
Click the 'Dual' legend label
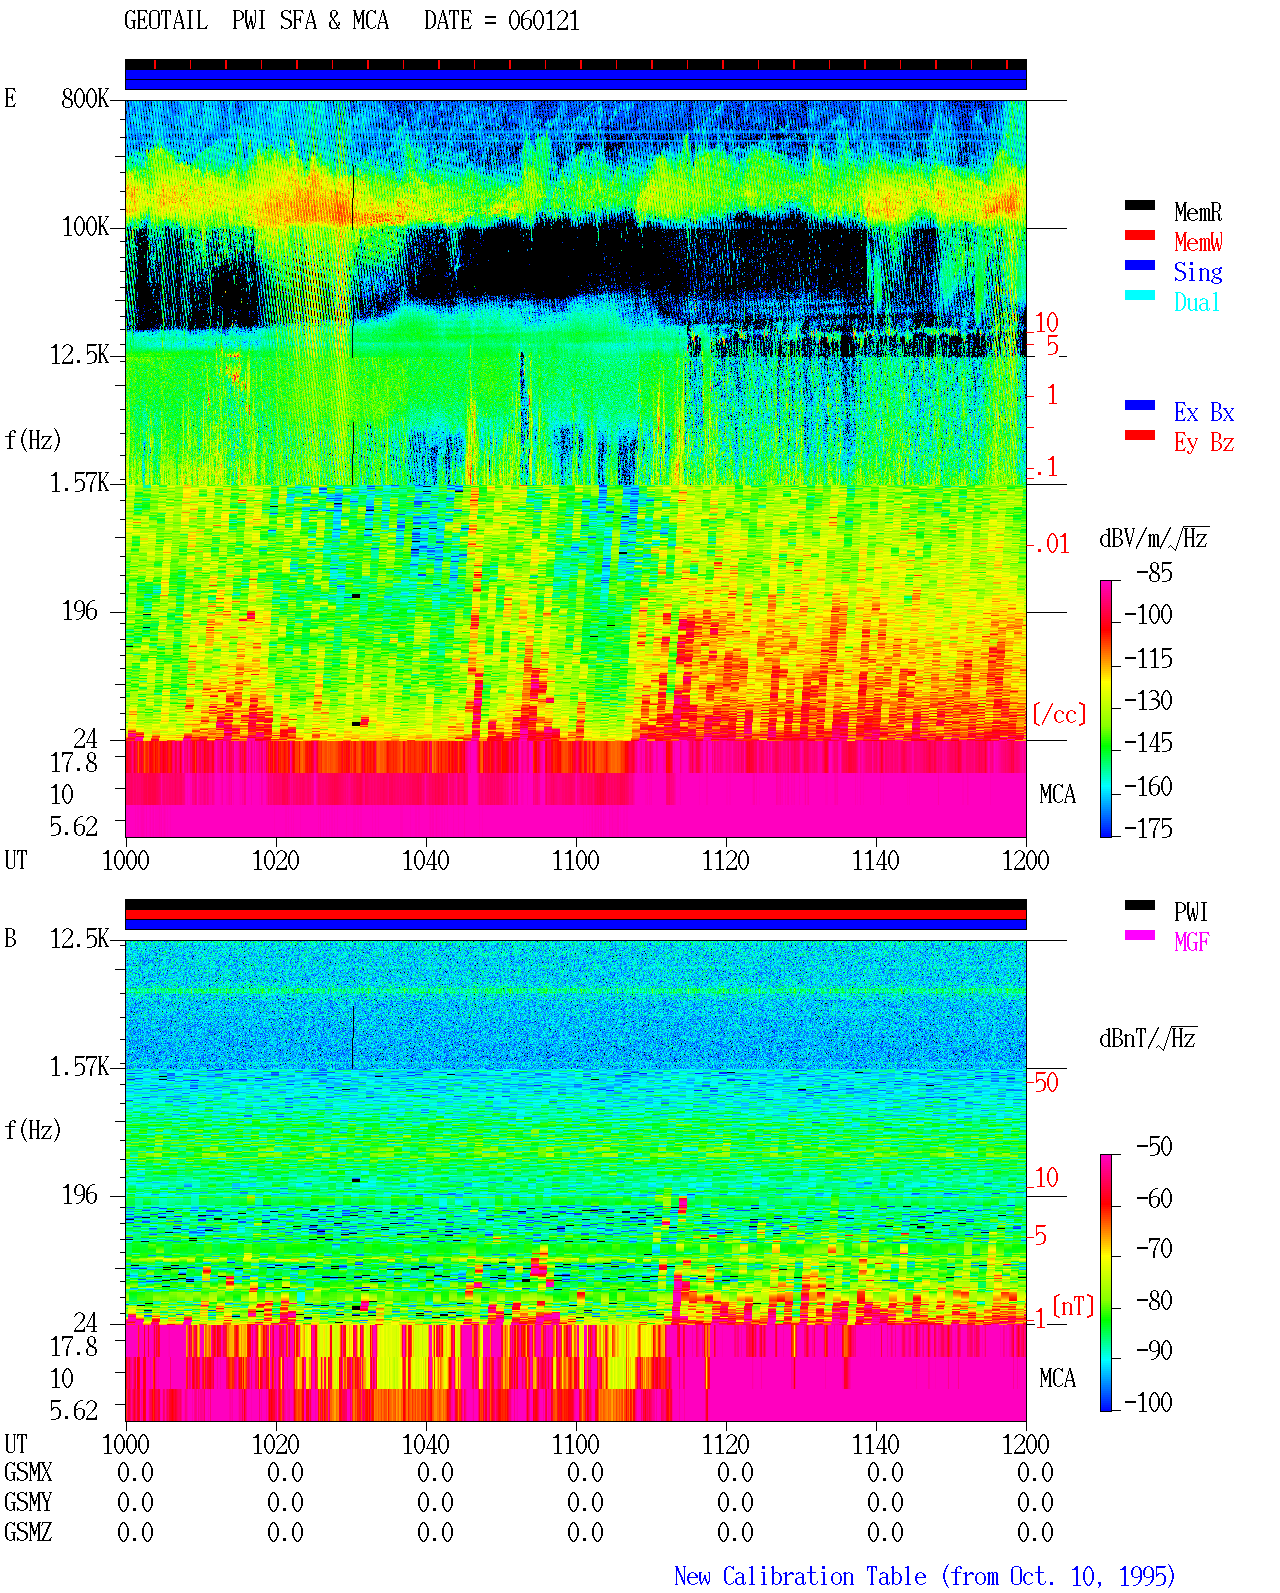(x=1198, y=302)
